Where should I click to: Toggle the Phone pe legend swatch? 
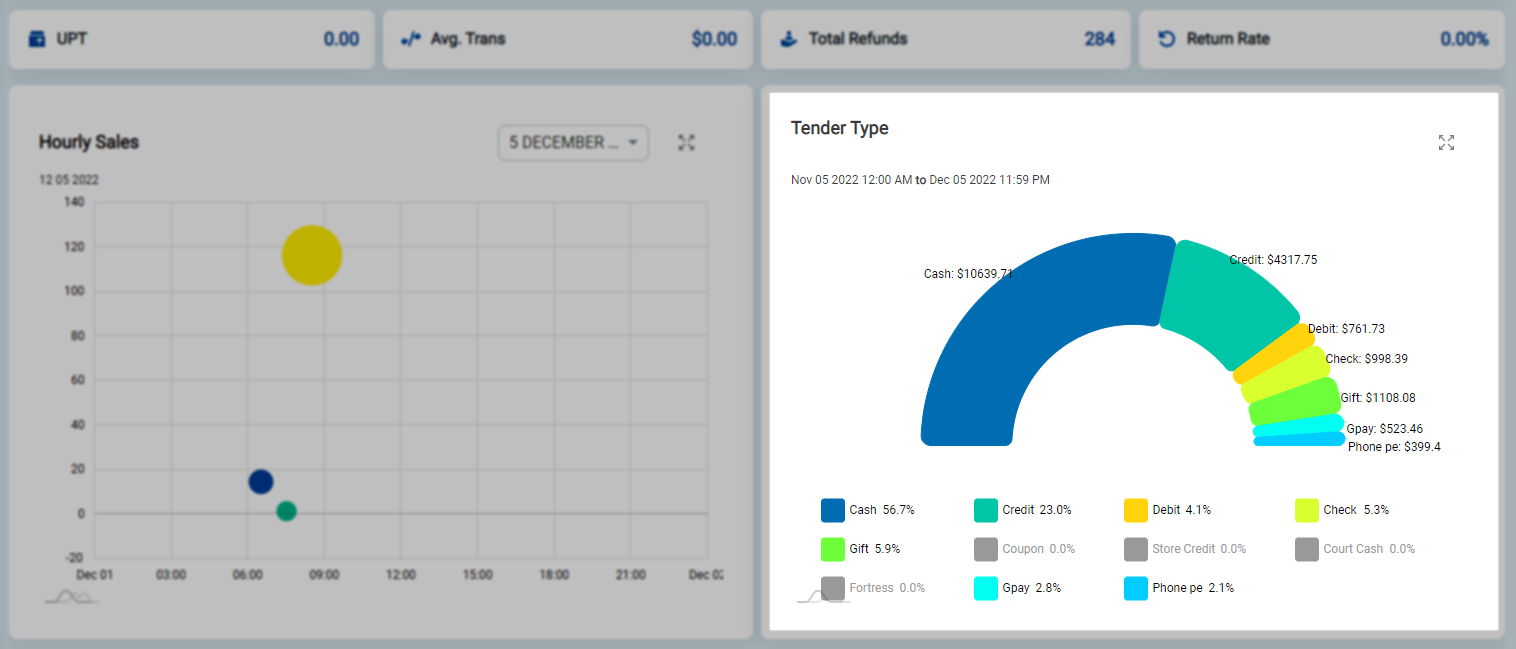1136,588
